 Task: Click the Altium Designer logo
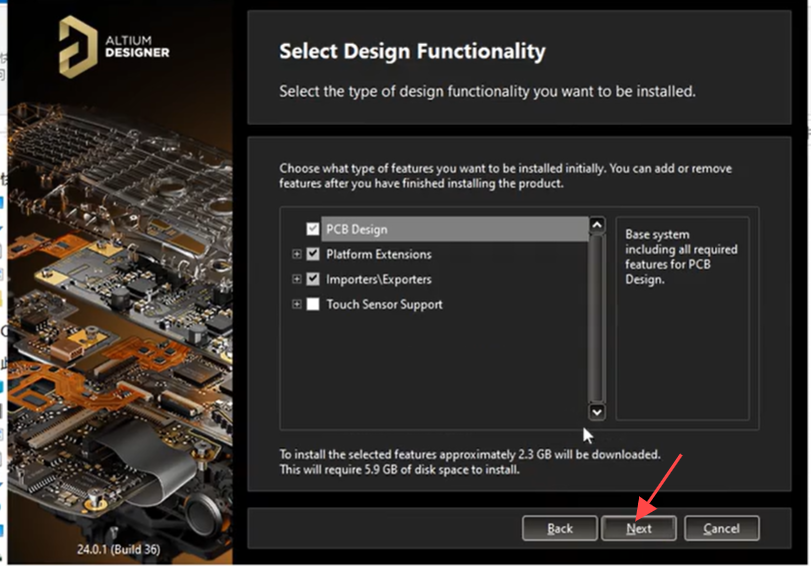[114, 47]
